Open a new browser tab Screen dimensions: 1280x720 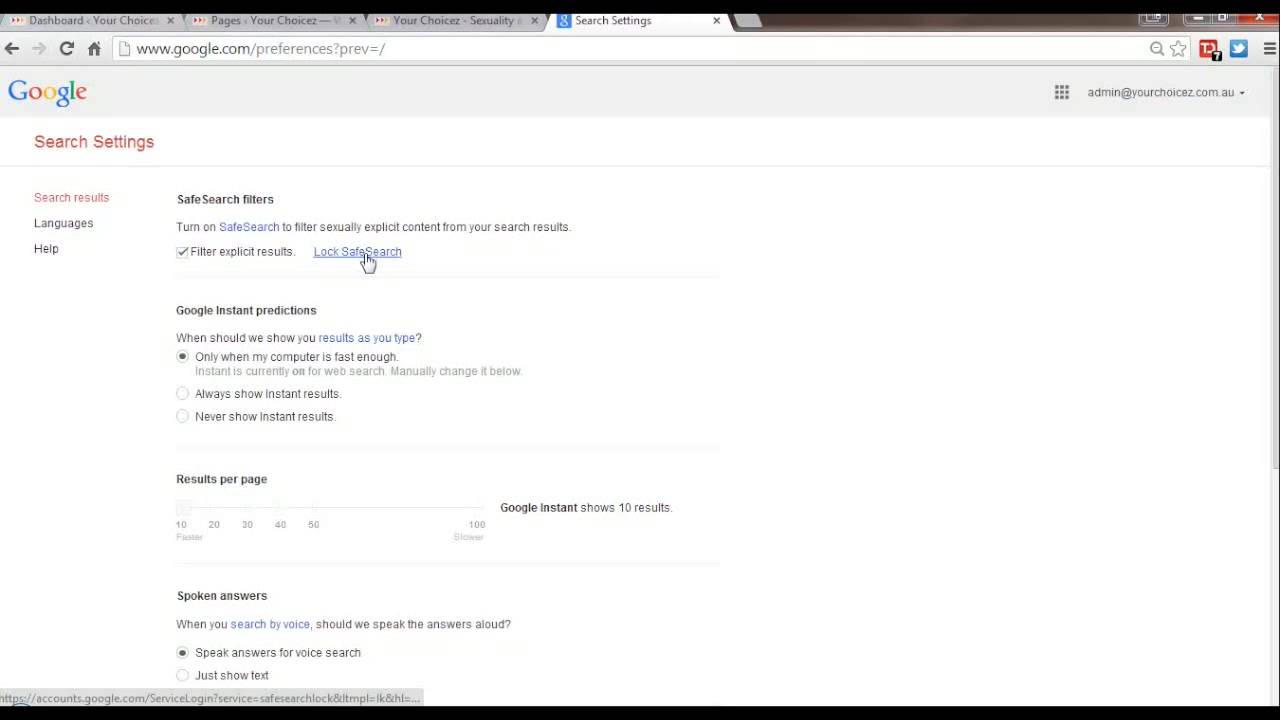[747, 20]
